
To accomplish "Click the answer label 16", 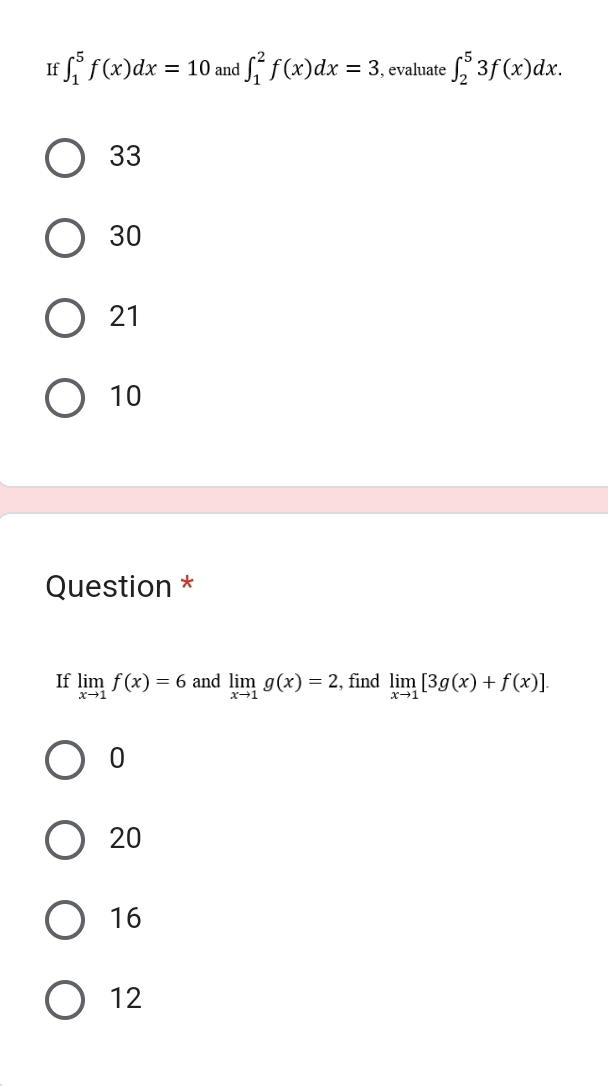I will 124,919.
